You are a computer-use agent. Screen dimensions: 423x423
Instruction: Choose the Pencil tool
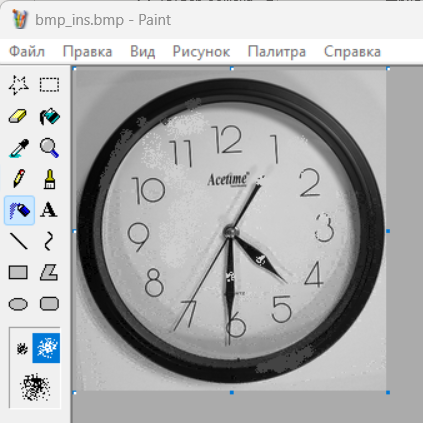pos(19,179)
